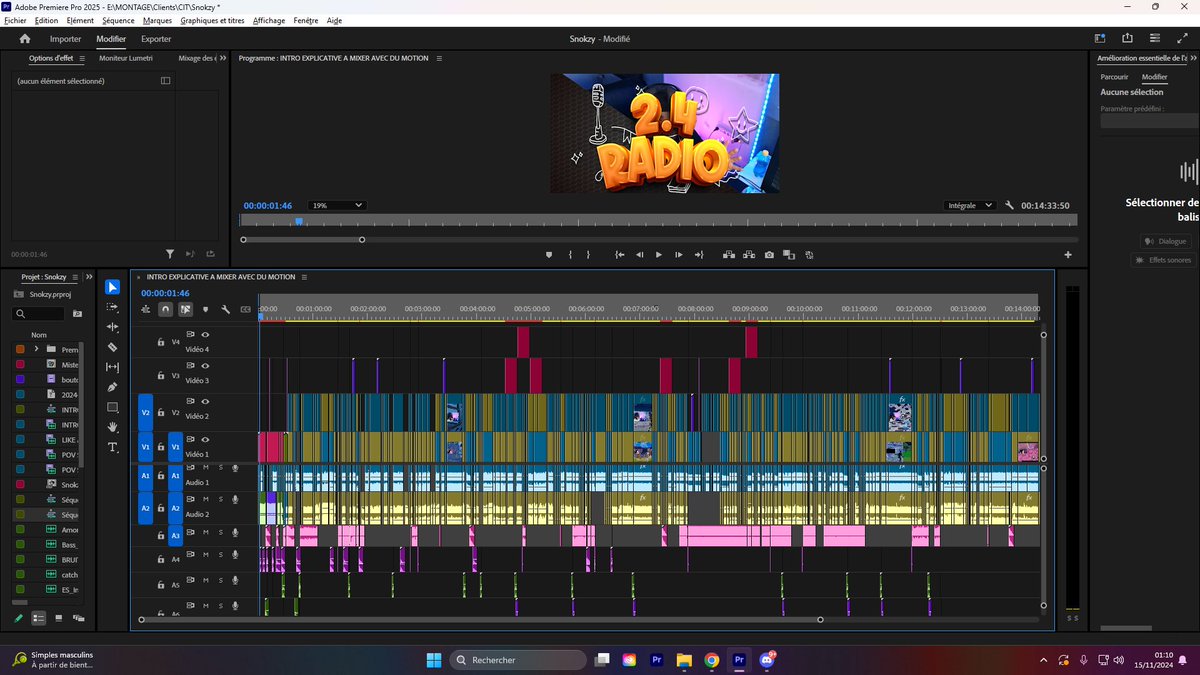Open Program monitor panel menu

437,58
